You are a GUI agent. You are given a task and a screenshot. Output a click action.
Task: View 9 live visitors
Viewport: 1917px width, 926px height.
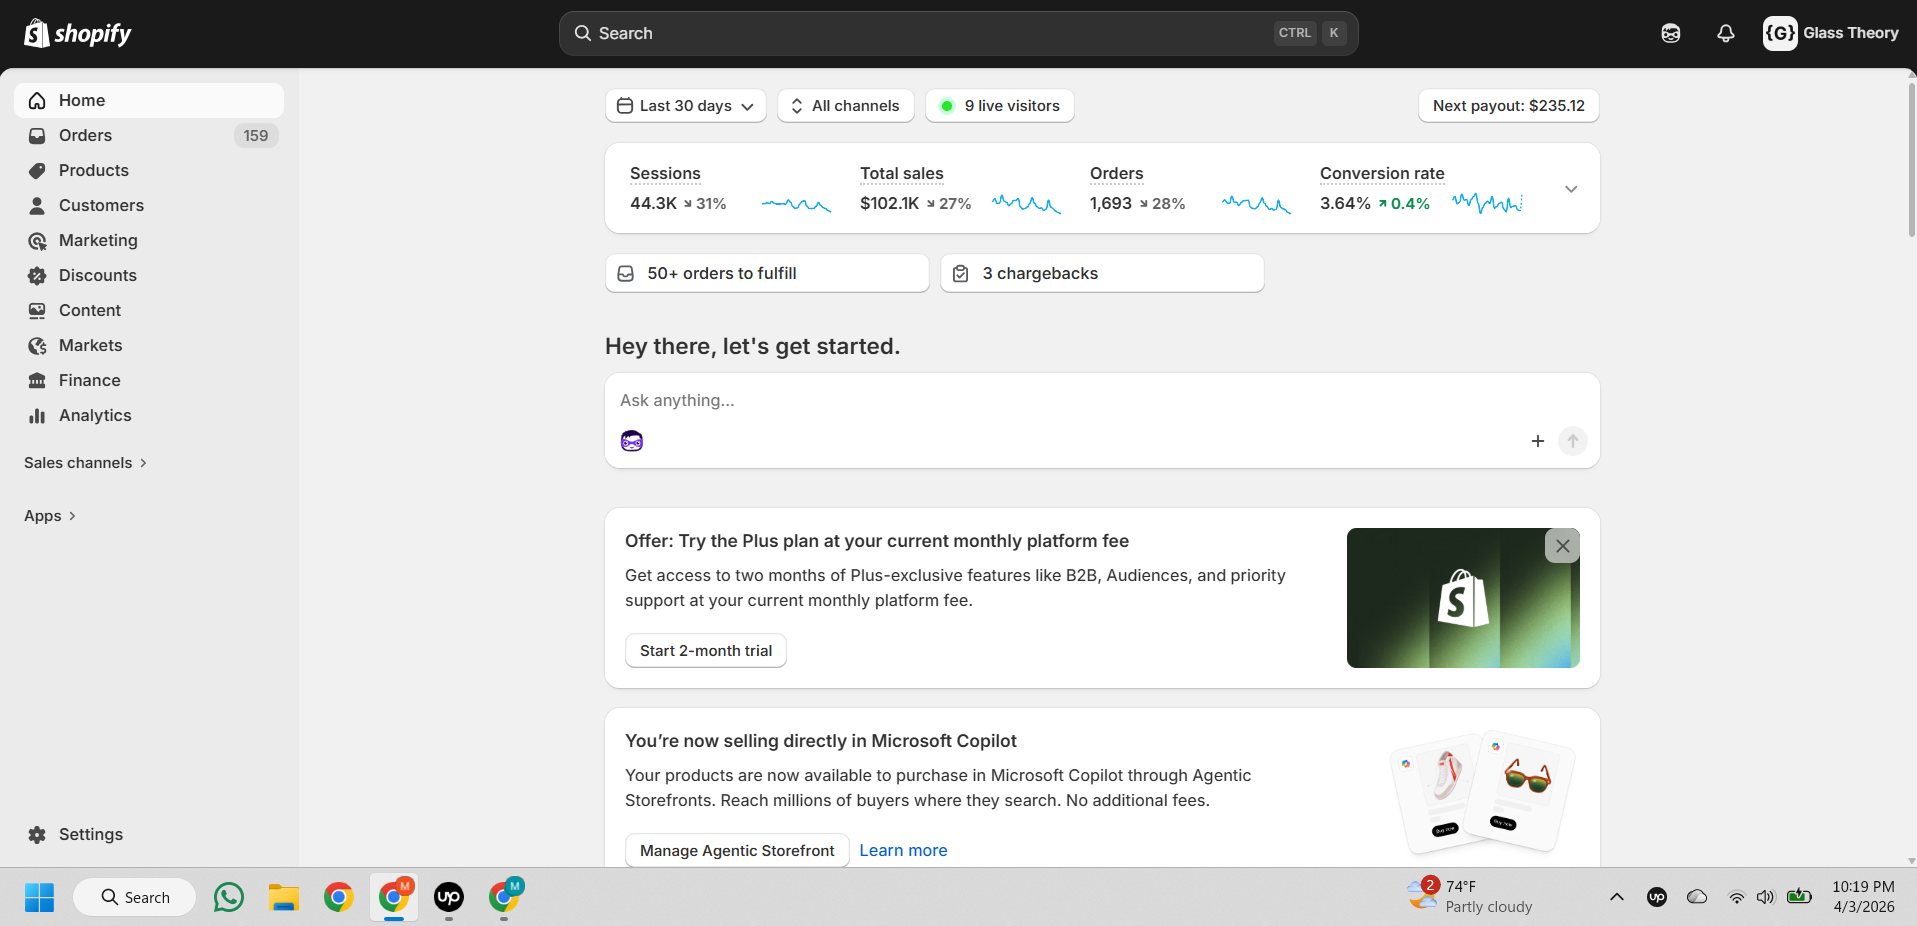click(x=999, y=106)
